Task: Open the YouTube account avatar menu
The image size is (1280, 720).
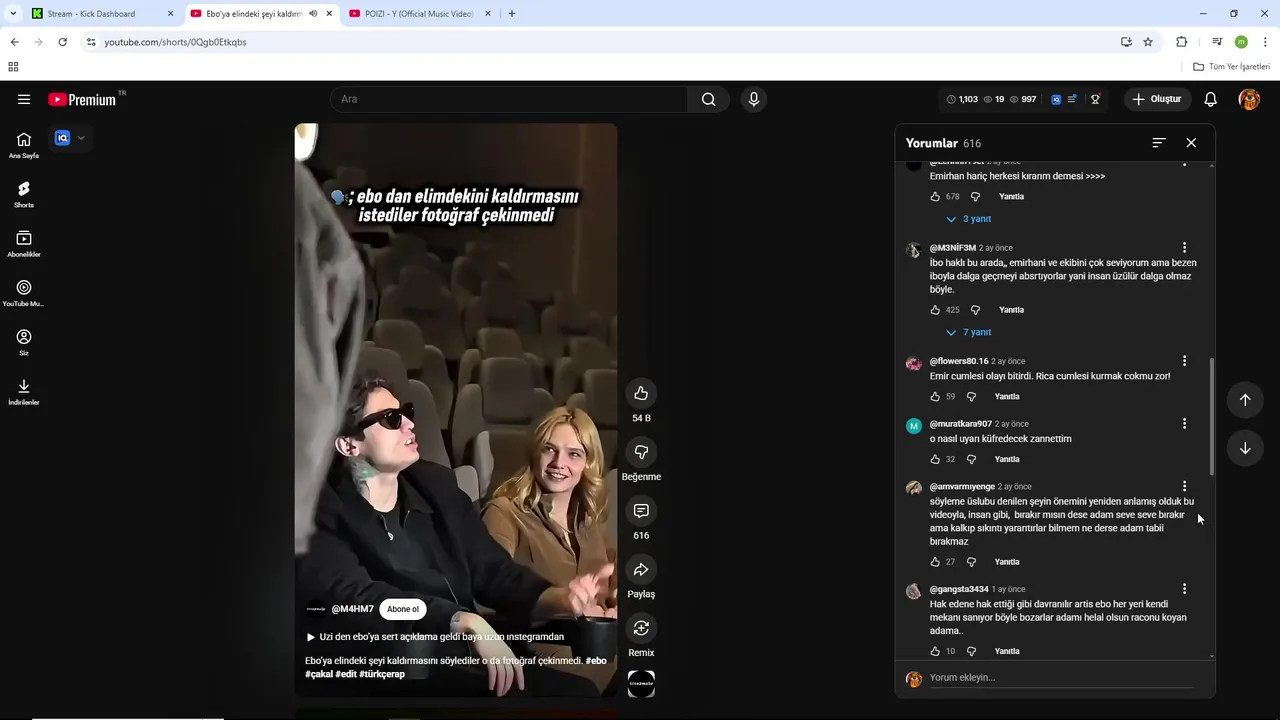Action: click(1249, 99)
